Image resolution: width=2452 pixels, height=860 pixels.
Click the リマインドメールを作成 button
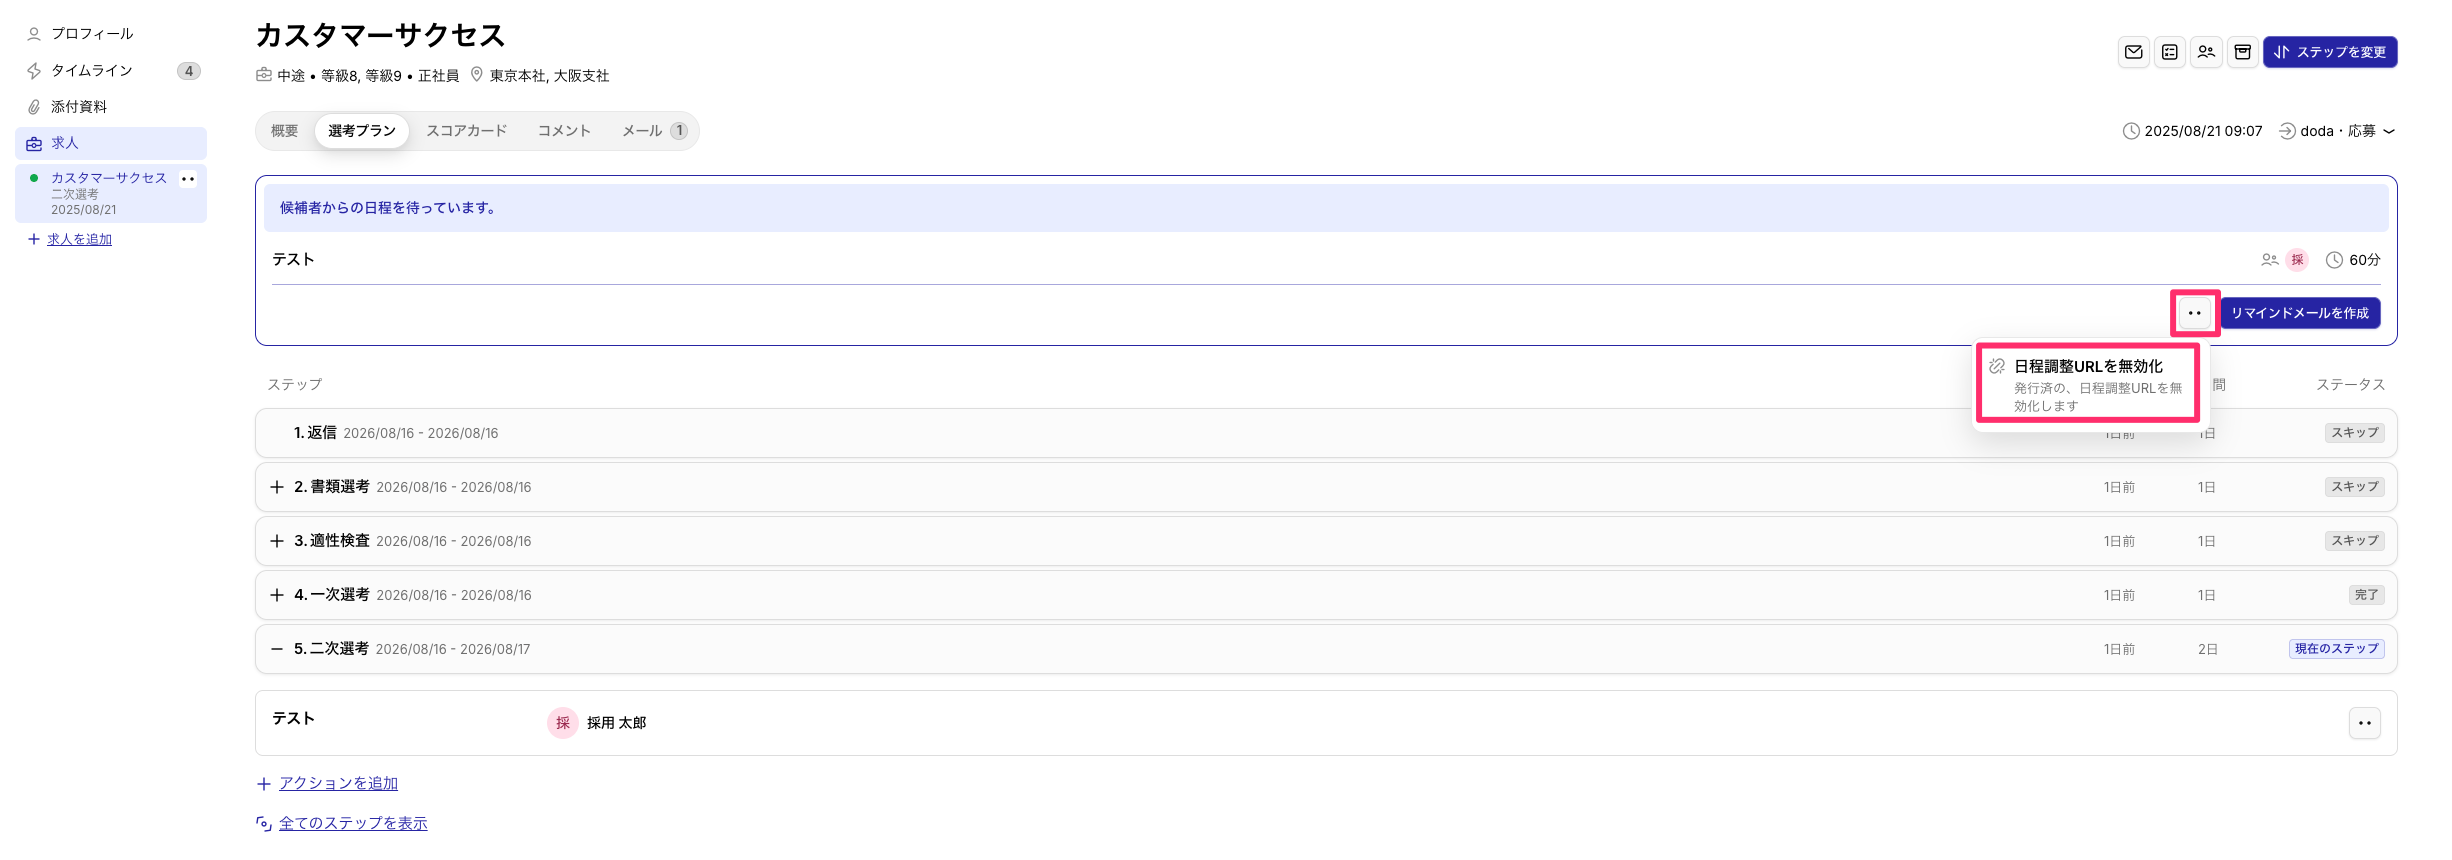point(2300,313)
